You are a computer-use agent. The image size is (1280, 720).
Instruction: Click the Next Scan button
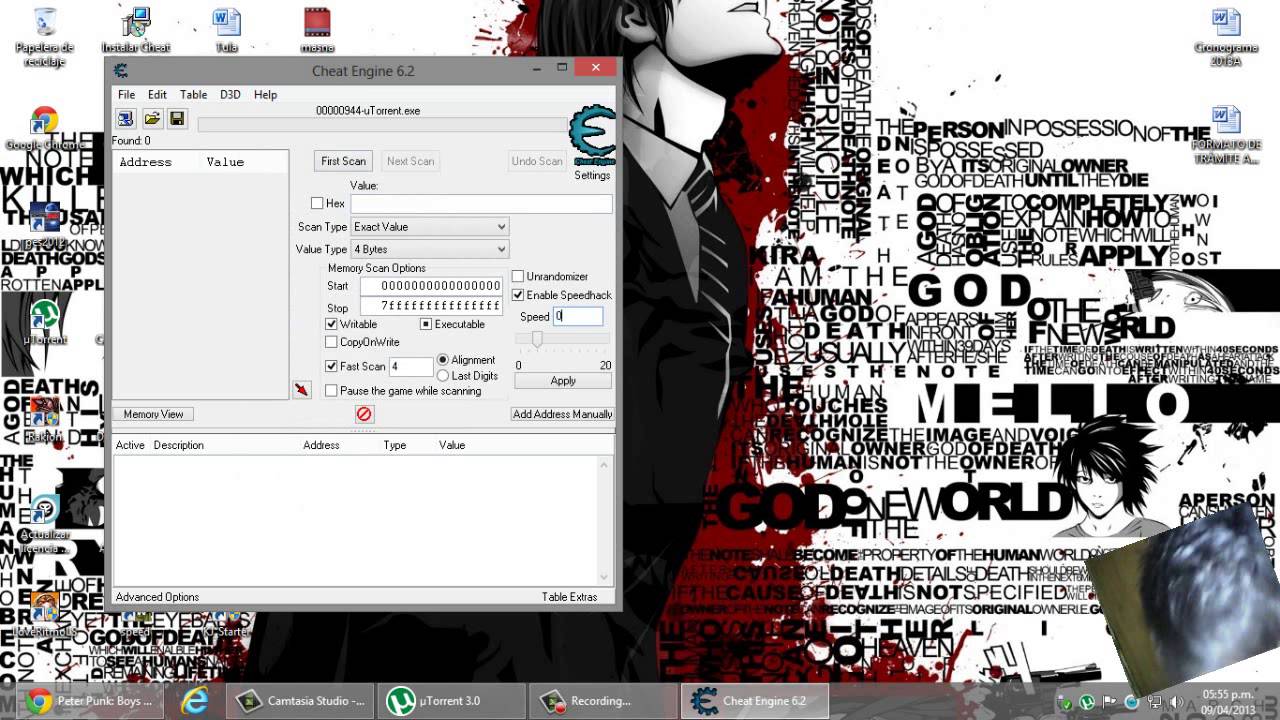(x=410, y=161)
